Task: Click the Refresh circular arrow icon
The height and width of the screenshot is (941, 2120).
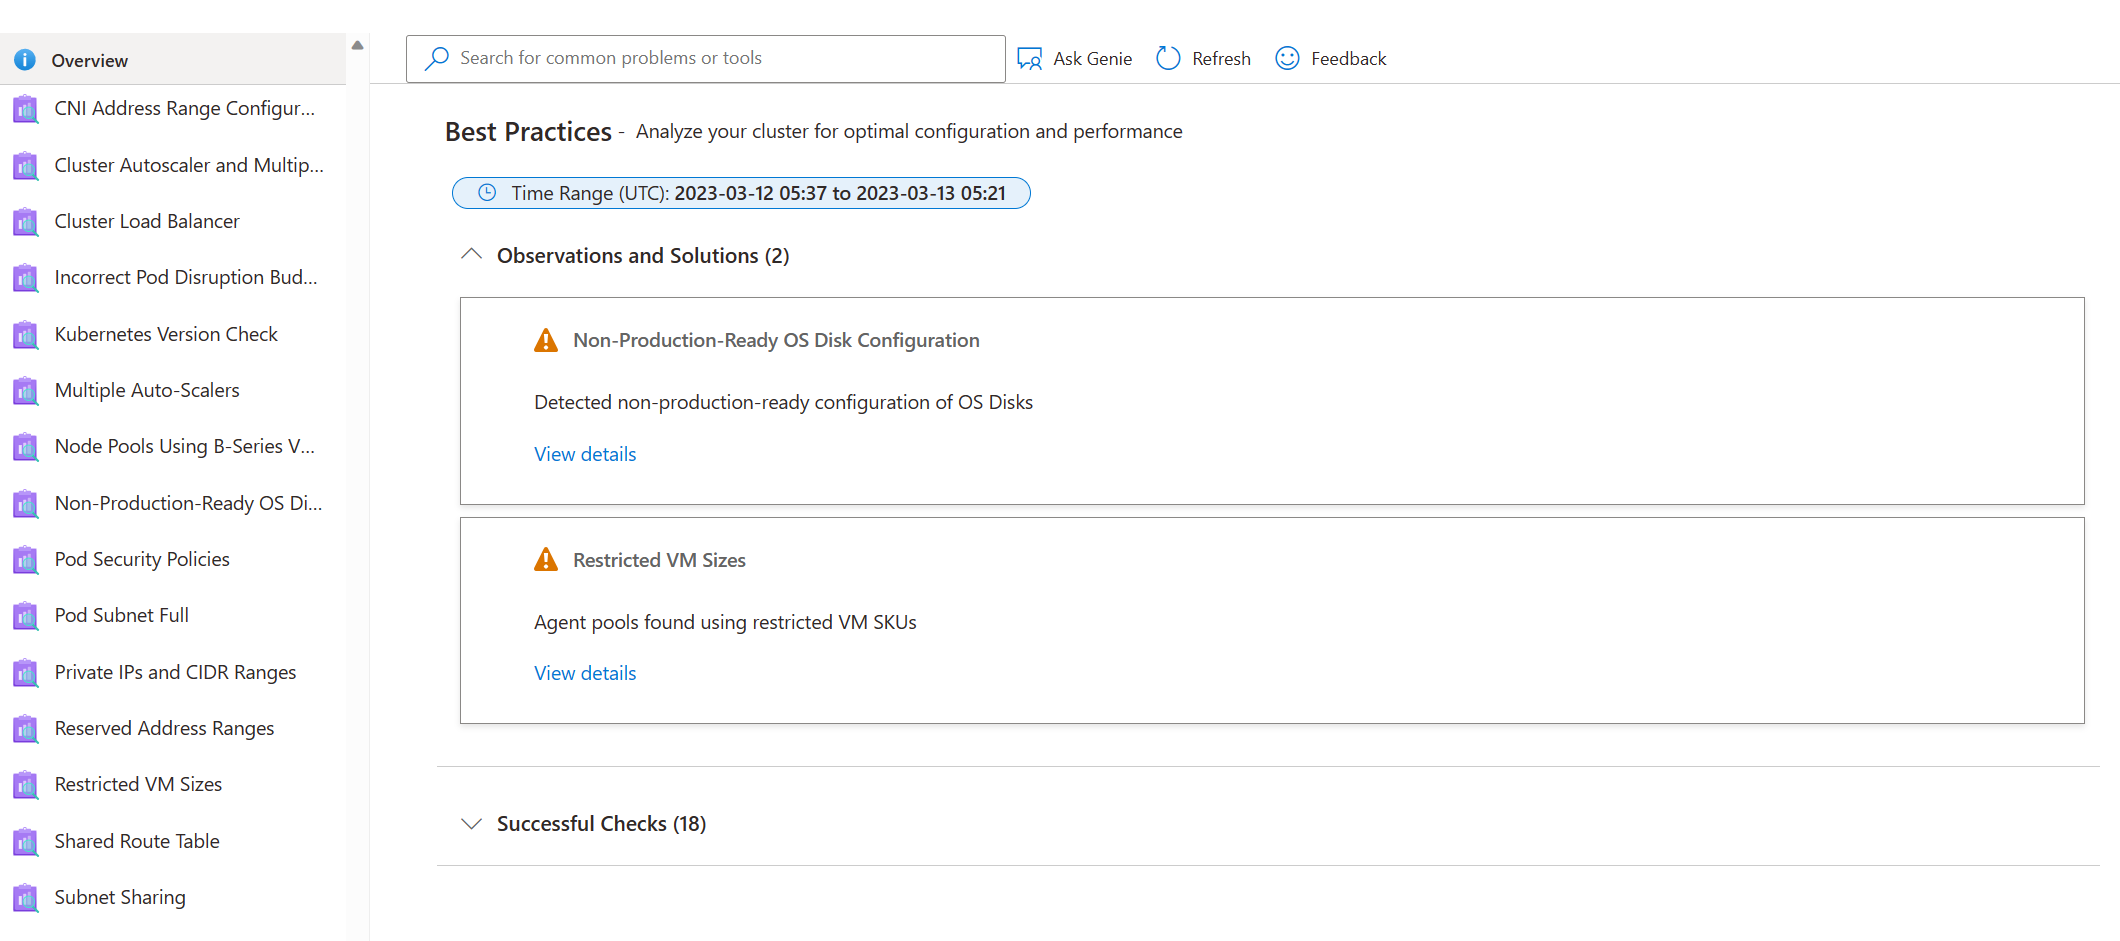Action: [1168, 59]
